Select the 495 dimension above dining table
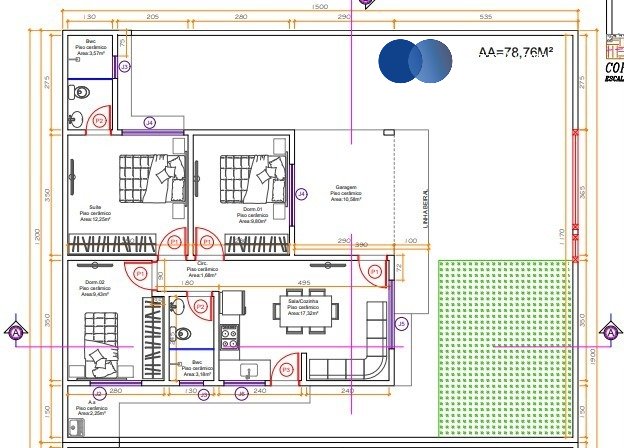The width and height of the screenshot is (624, 448). coord(304,282)
